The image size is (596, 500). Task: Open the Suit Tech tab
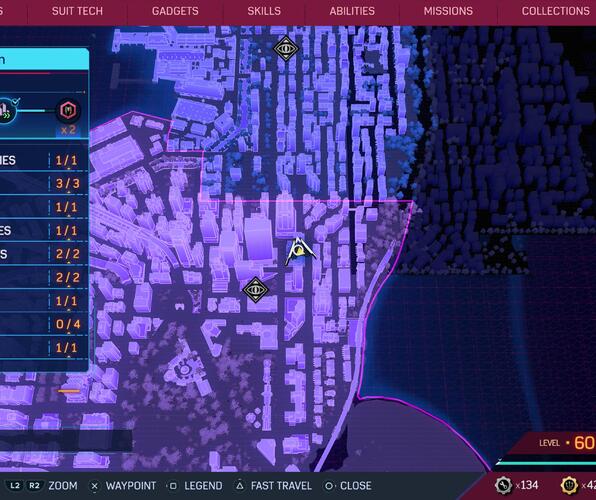tap(77, 11)
